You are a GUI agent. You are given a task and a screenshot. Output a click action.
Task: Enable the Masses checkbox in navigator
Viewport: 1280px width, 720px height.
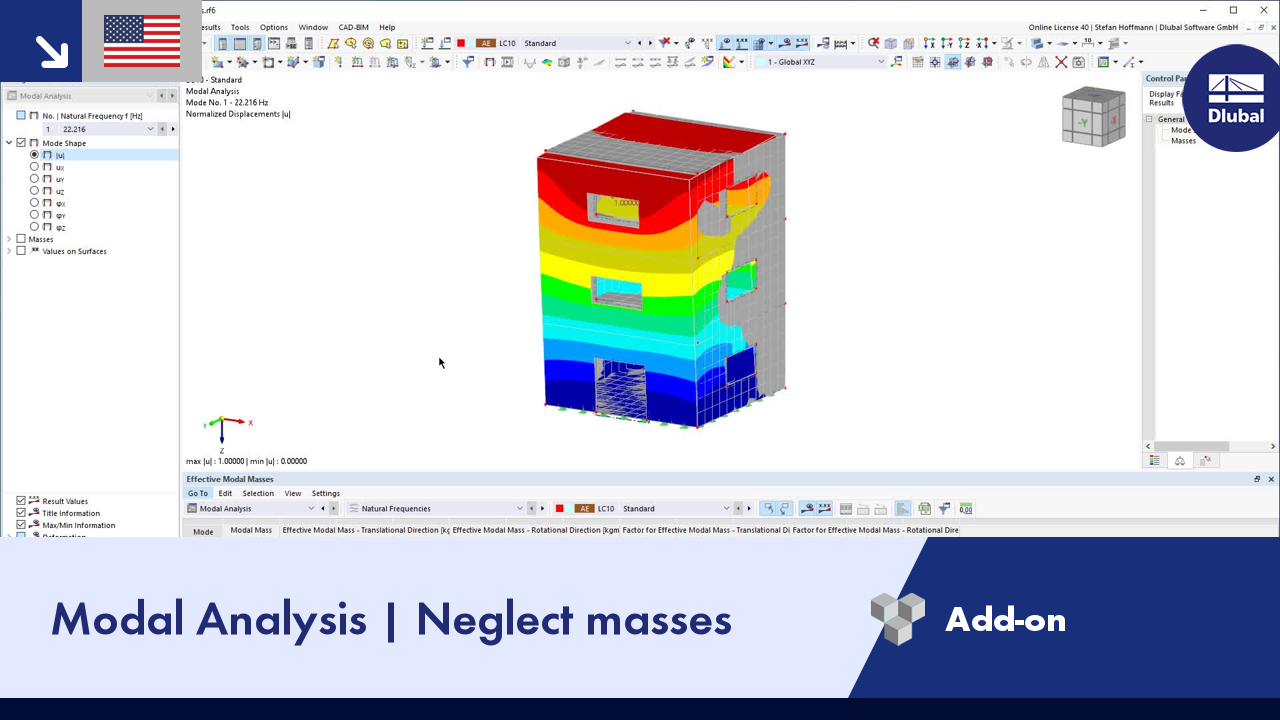click(21, 239)
